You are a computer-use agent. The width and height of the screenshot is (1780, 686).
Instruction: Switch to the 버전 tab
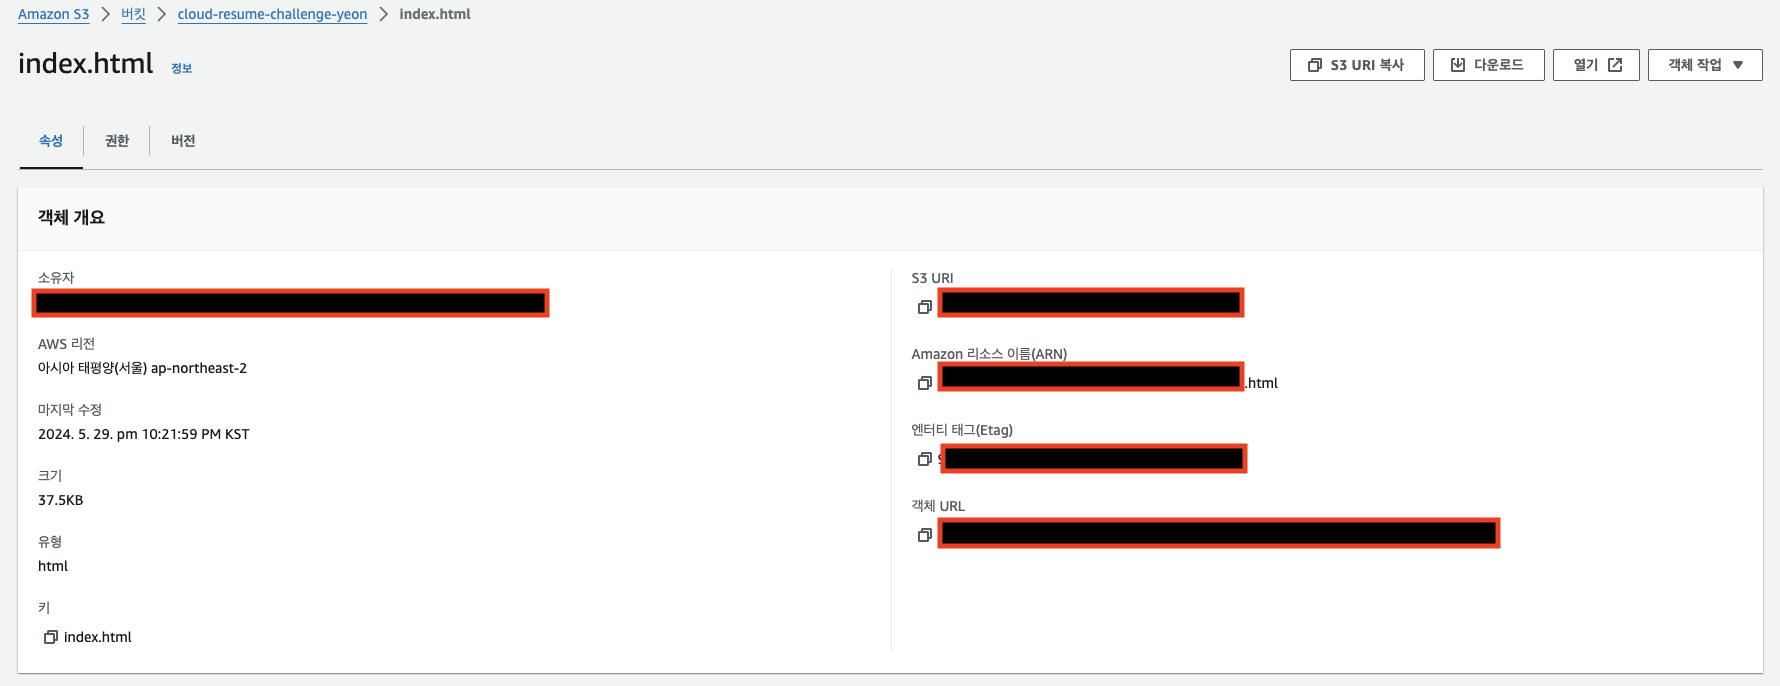click(183, 141)
